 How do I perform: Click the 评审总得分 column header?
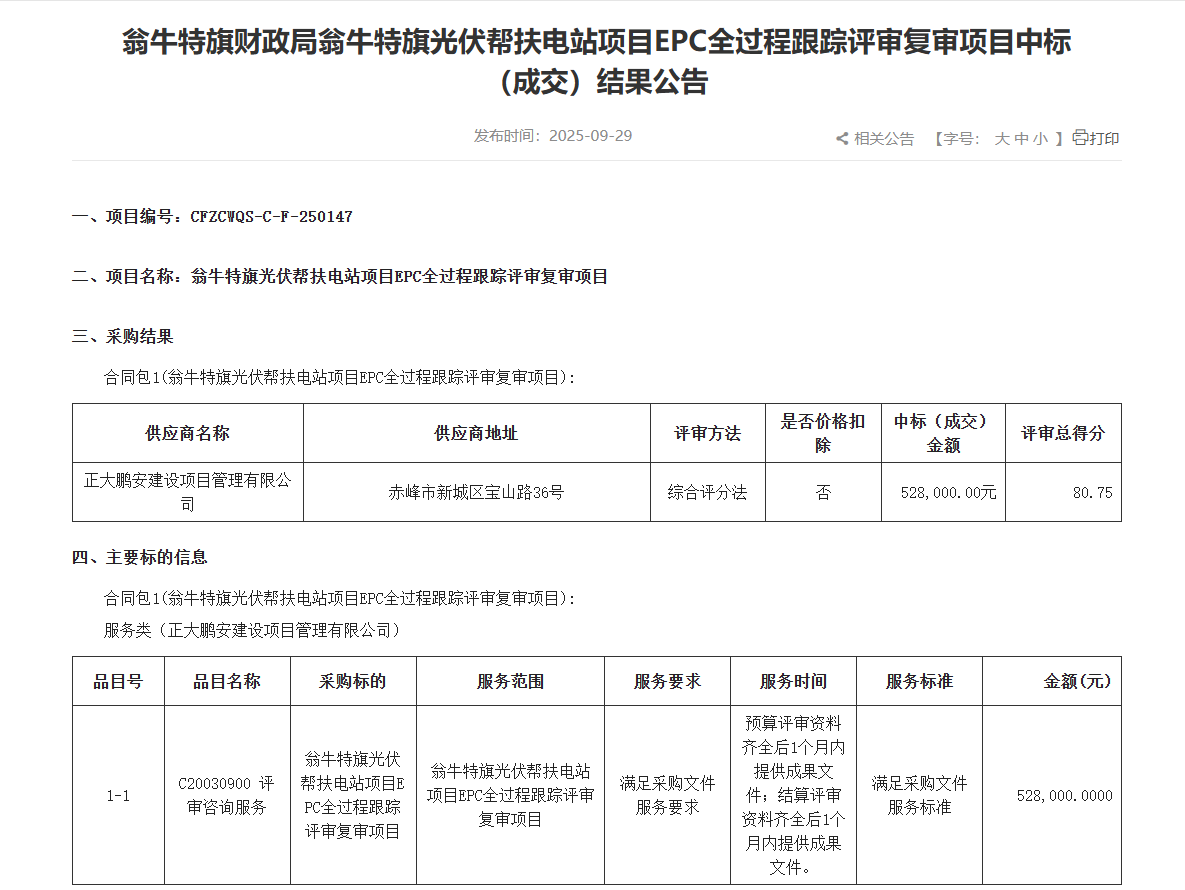click(x=1063, y=433)
